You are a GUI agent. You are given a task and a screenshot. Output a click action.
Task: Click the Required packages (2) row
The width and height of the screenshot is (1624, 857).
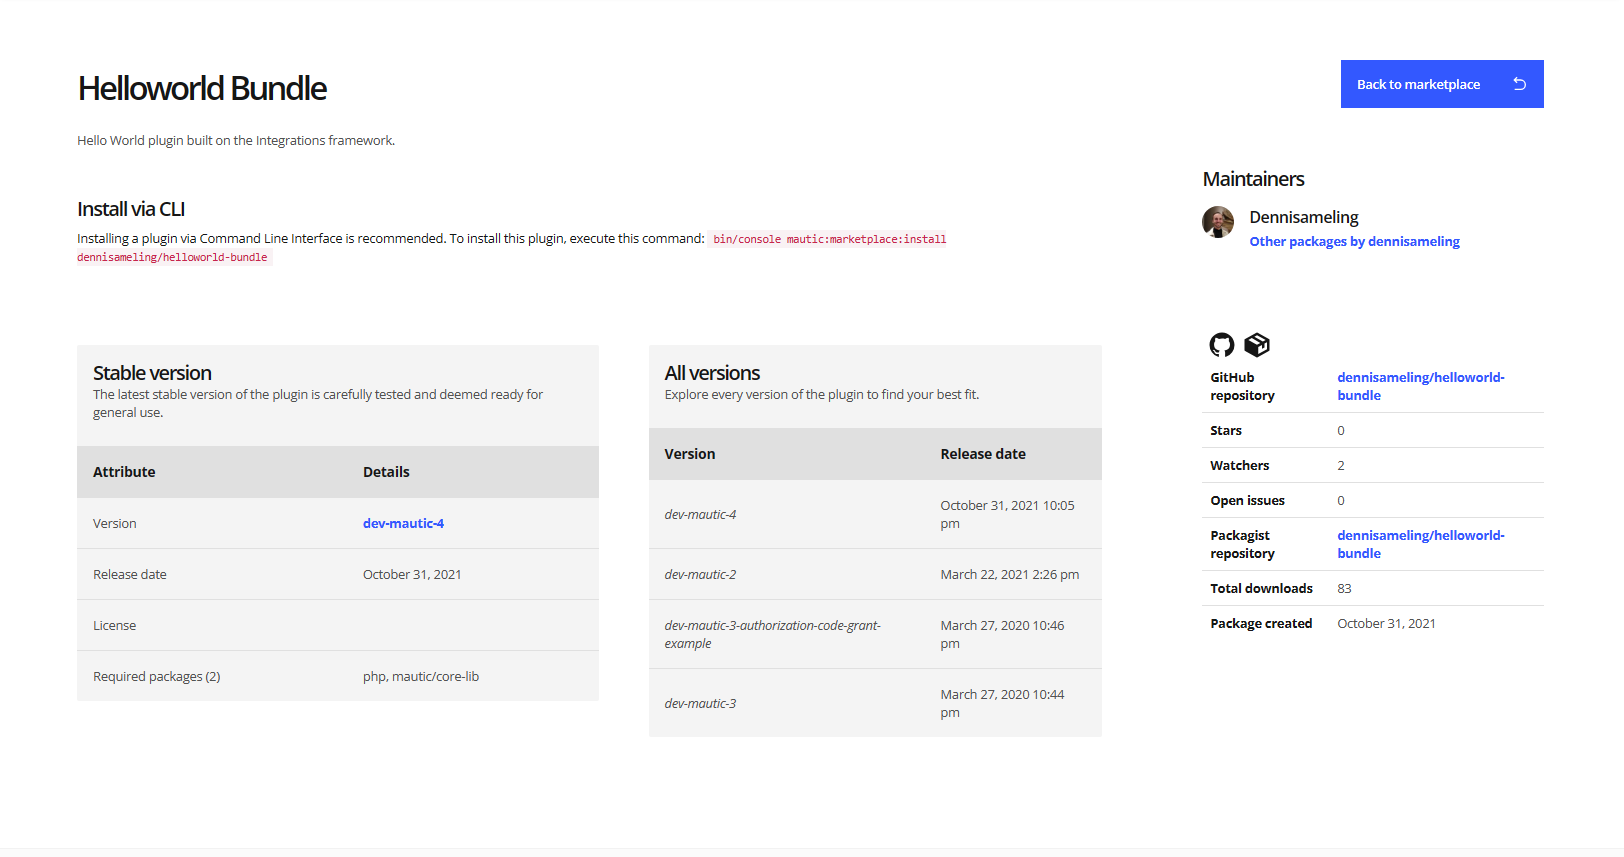(x=157, y=677)
